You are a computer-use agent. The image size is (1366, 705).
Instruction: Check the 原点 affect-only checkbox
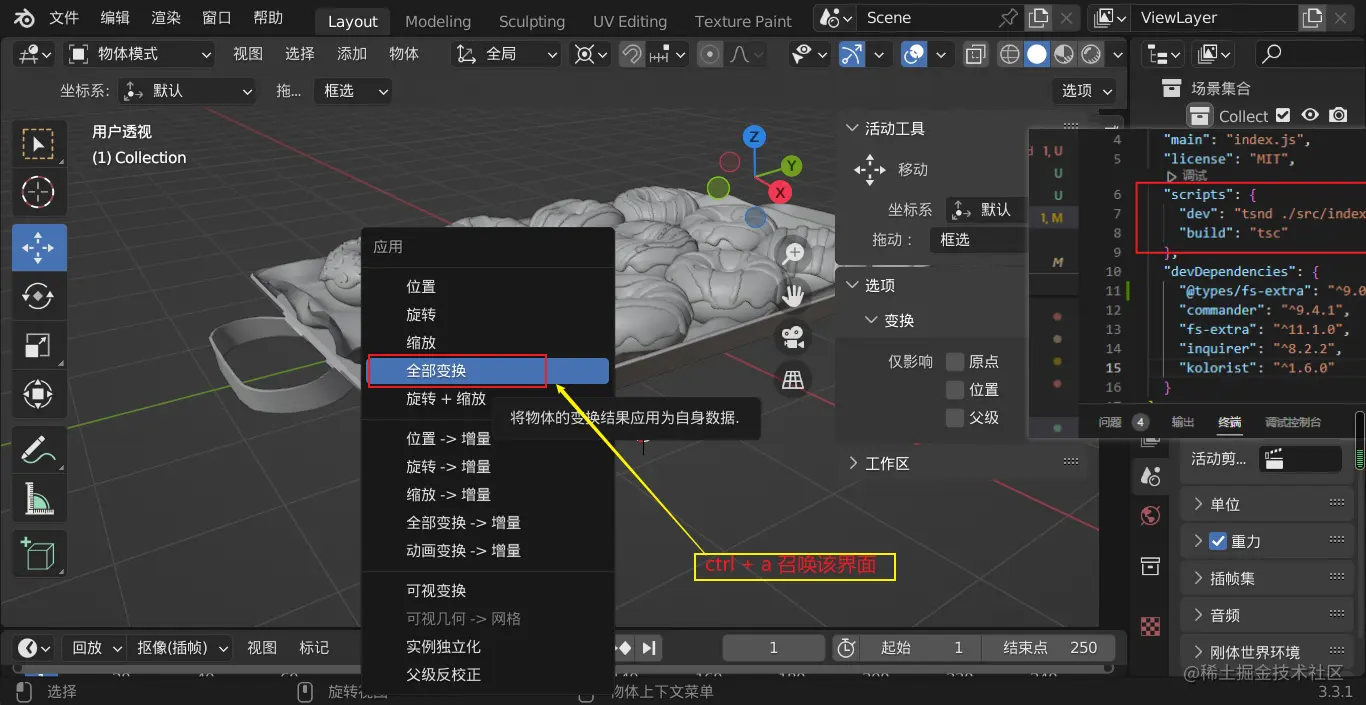[955, 361]
